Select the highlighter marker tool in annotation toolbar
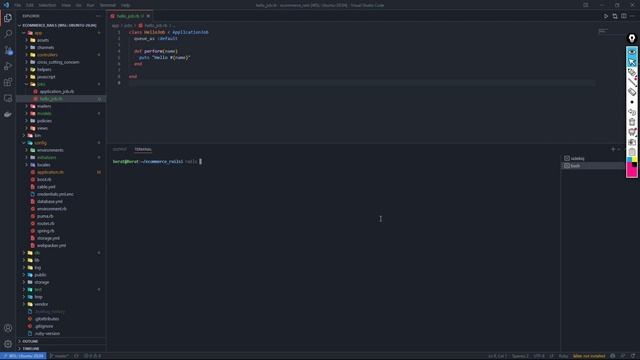The height and width of the screenshot is (360, 640). [x=632, y=73]
